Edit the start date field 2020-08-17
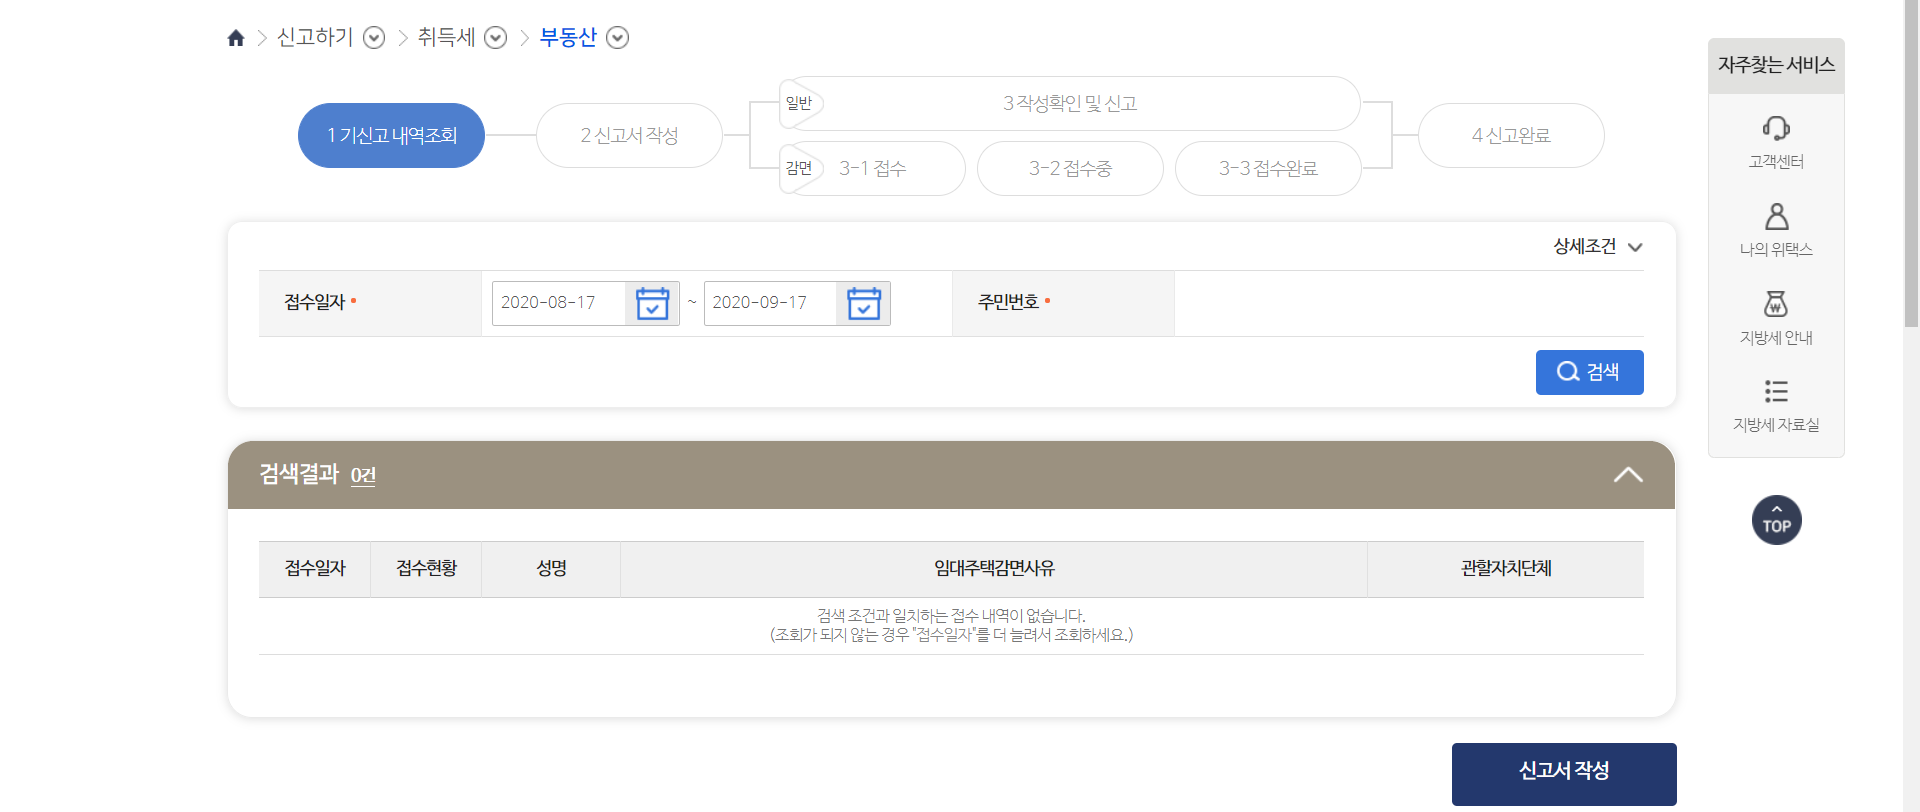 [559, 303]
